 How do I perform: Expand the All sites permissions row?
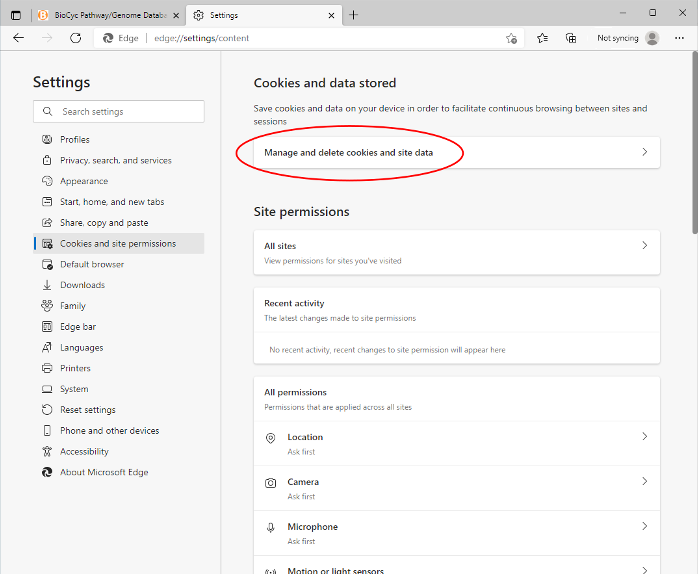click(x=456, y=252)
